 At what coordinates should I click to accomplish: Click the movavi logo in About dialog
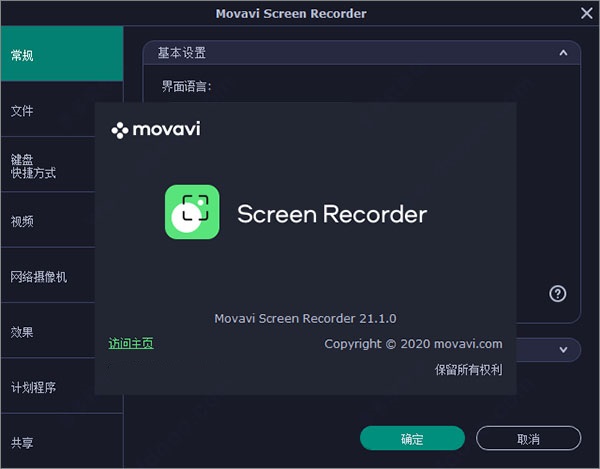pos(156,130)
